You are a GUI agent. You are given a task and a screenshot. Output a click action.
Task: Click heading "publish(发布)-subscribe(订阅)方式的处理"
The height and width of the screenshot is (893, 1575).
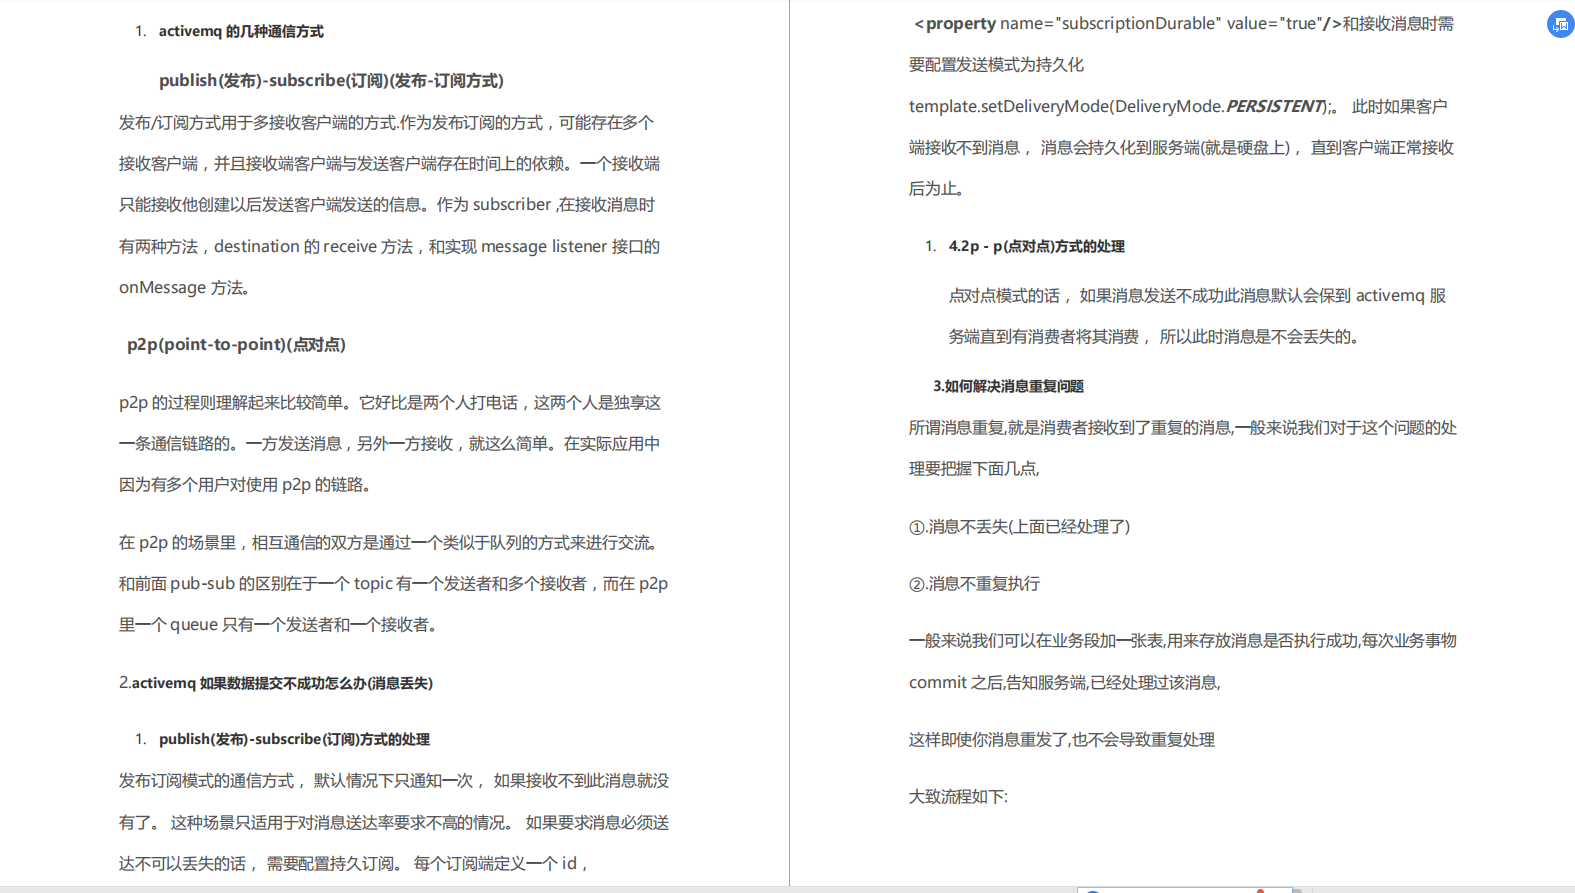click(294, 739)
